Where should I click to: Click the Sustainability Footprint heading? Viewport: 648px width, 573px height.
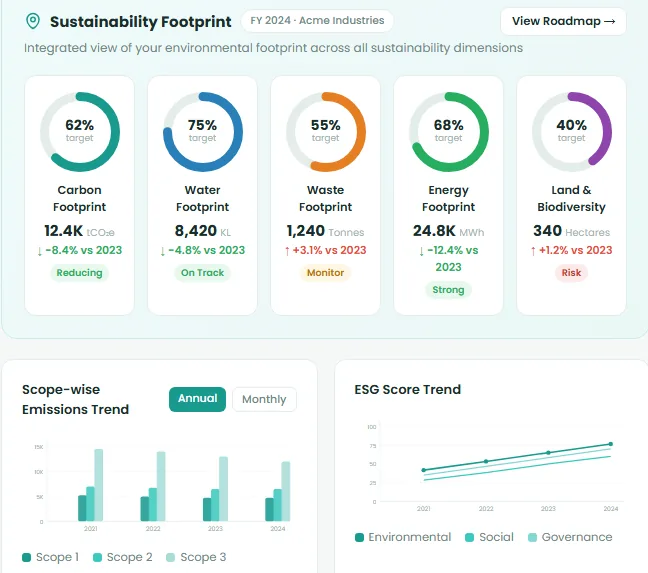141,21
